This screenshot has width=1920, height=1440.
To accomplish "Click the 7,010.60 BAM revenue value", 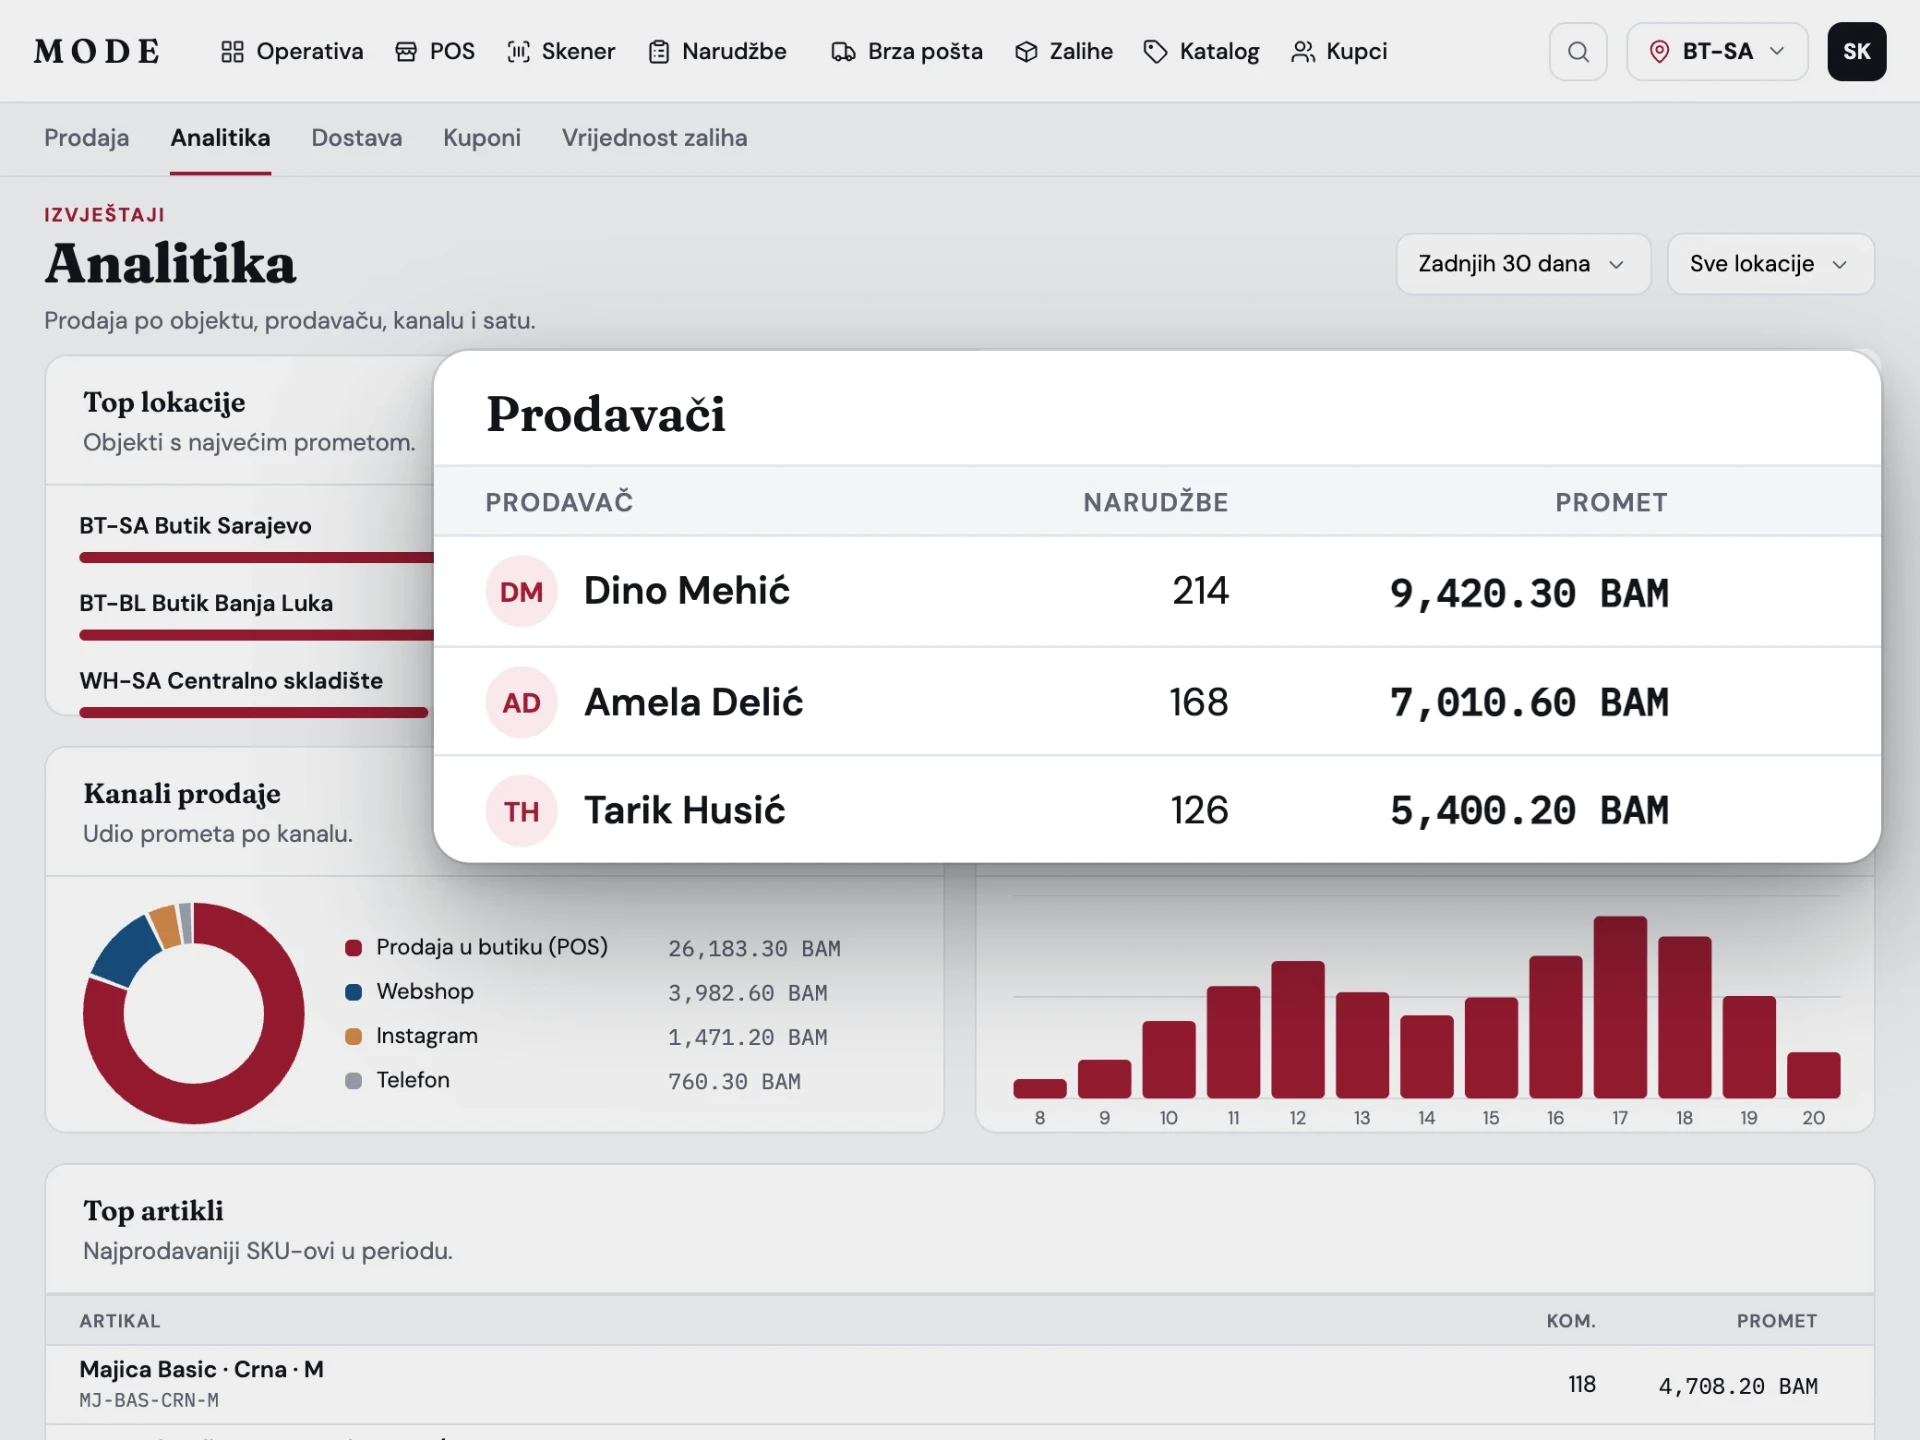I will coord(1529,702).
